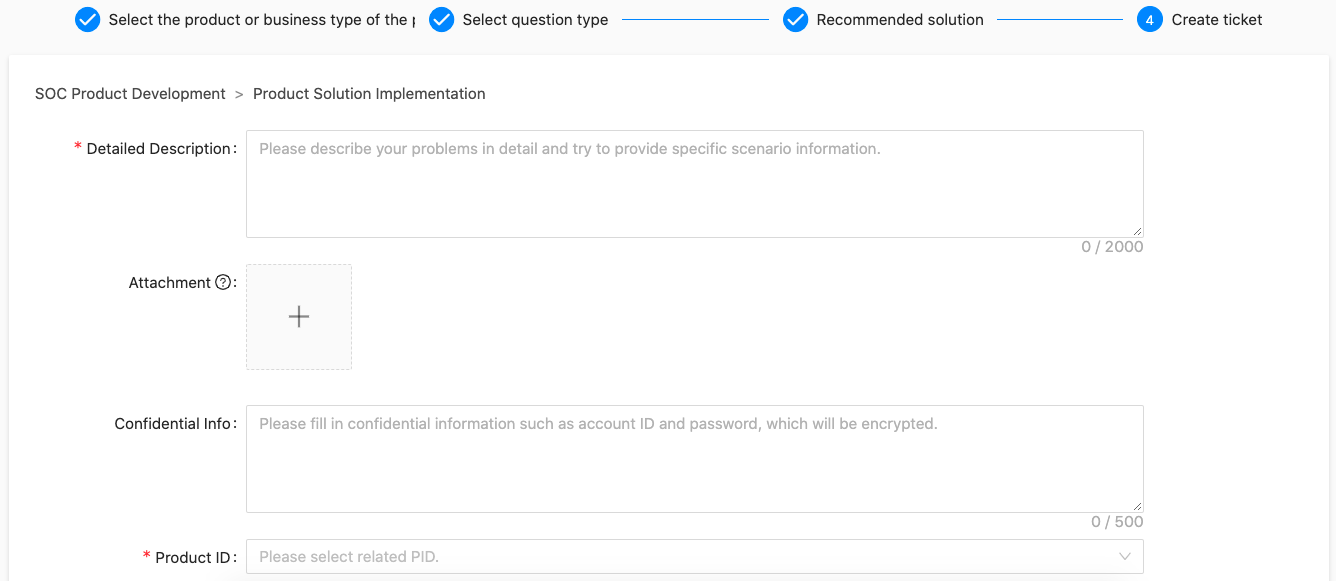This screenshot has width=1336, height=581.
Task: Focus the Confidential Info text area
Action: tap(695, 459)
